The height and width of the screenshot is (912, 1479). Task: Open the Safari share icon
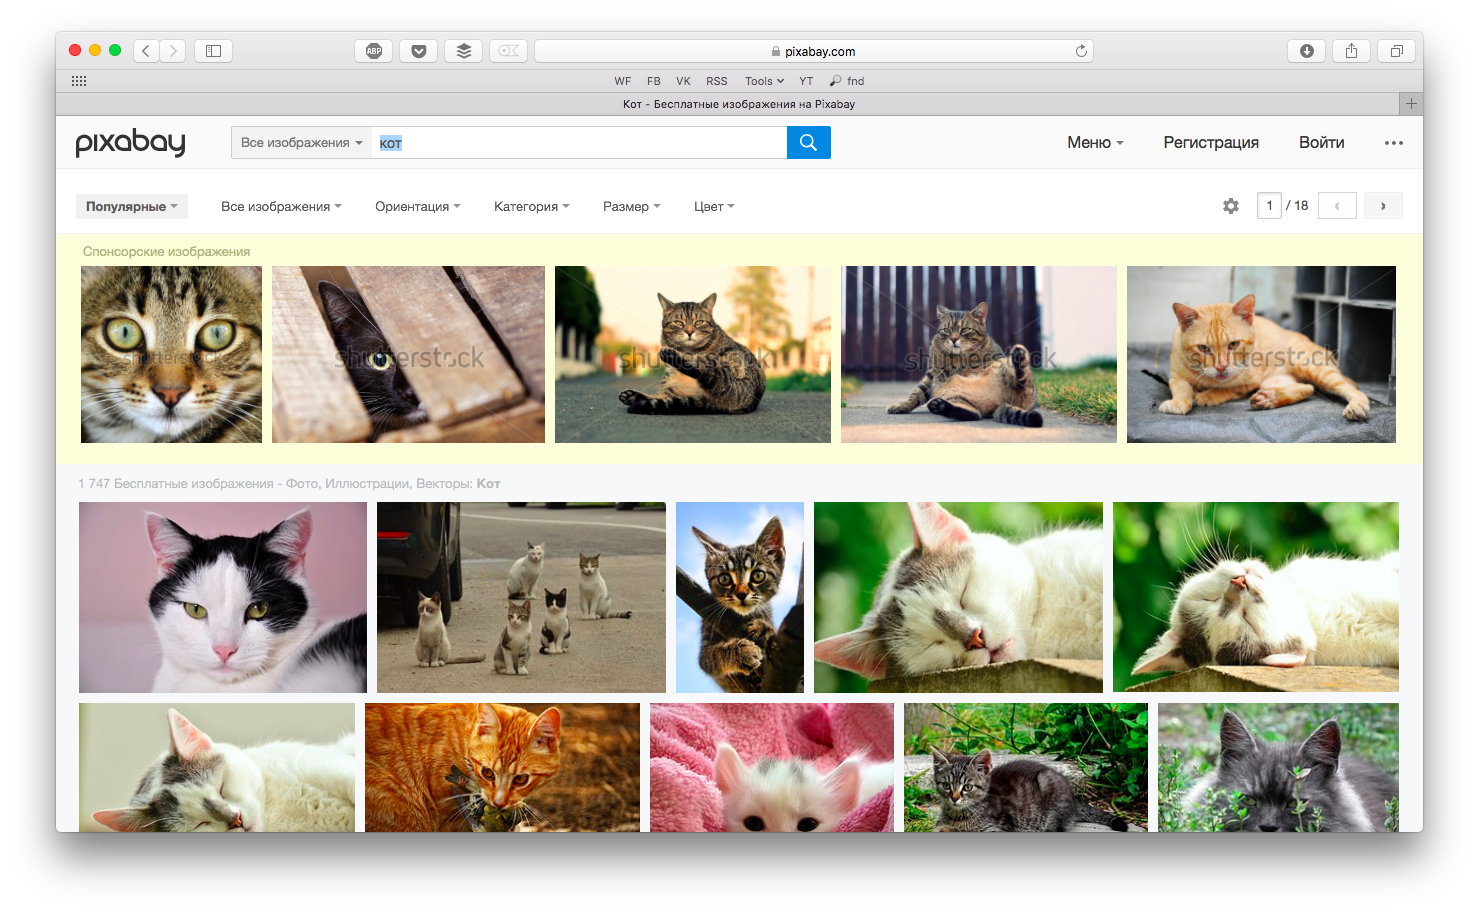[x=1351, y=51]
